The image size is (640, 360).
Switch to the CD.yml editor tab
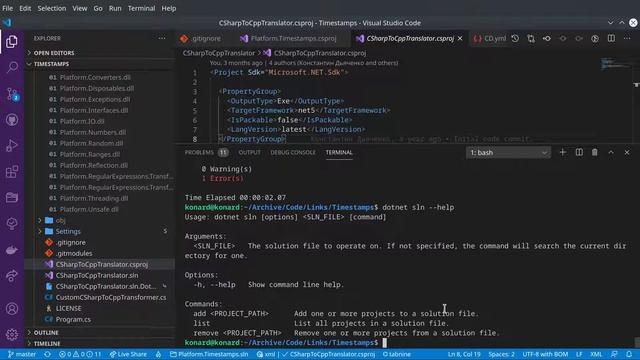(x=490, y=38)
